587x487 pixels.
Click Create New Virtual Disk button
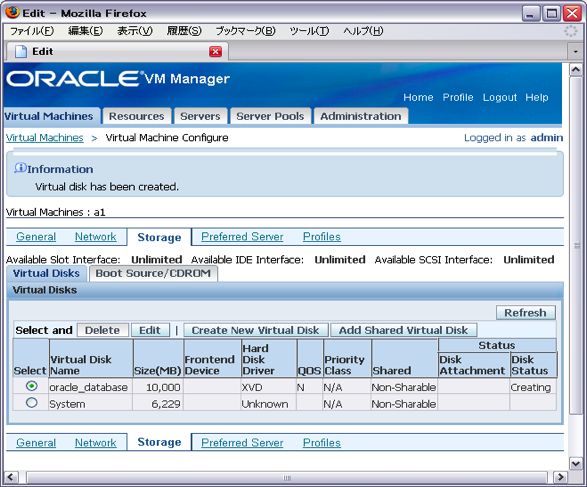255,330
